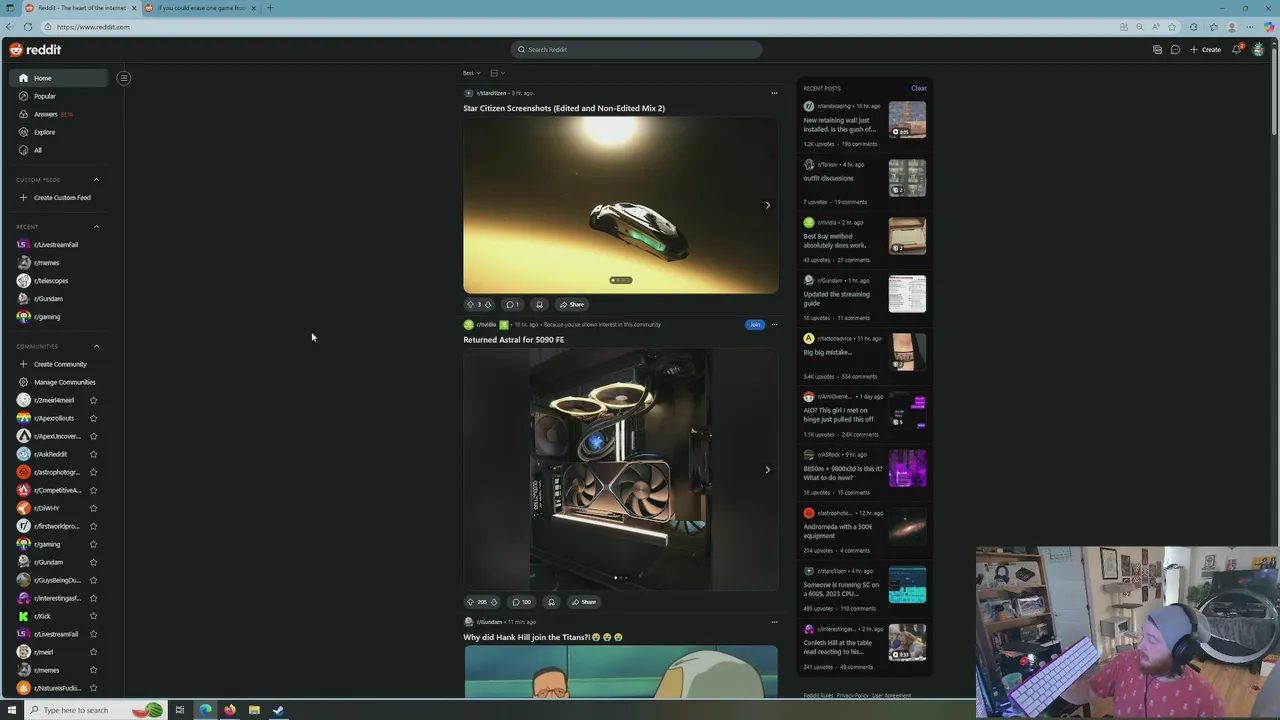The width and height of the screenshot is (1280, 720).
Task: Give award on the Star Citizen post
Action: (539, 304)
